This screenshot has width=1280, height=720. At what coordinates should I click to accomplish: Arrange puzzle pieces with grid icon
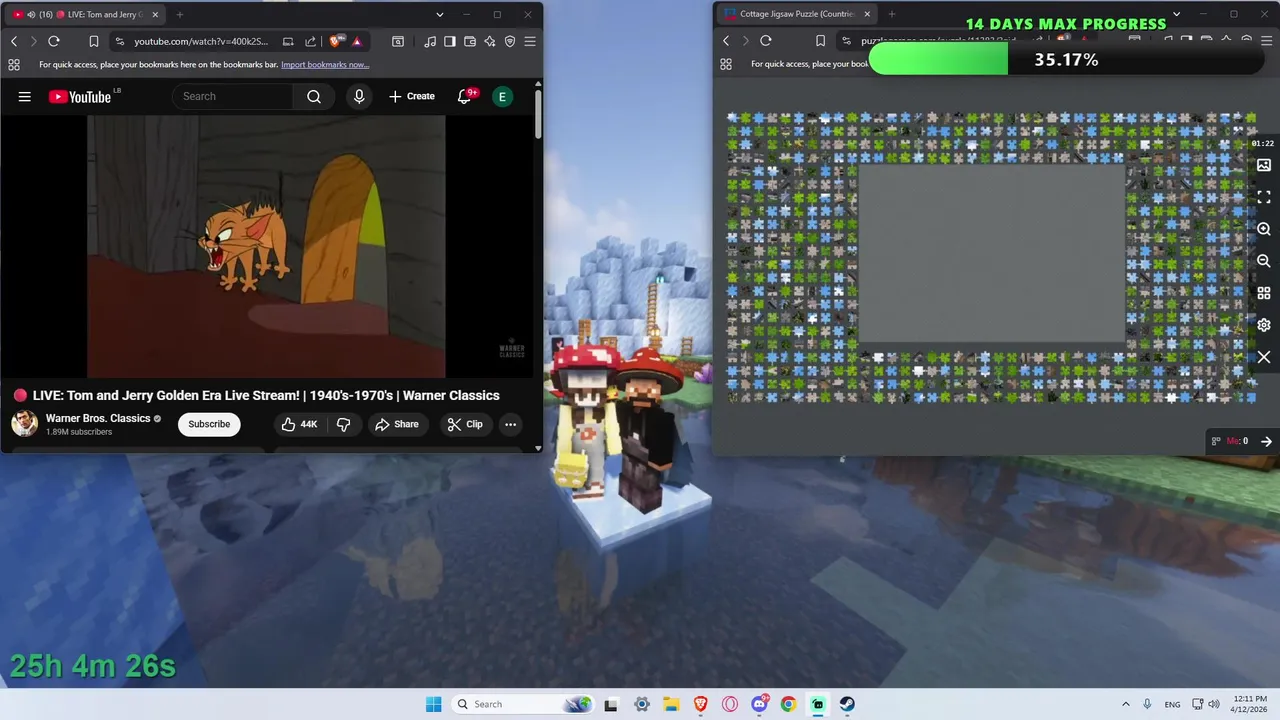click(x=1264, y=293)
